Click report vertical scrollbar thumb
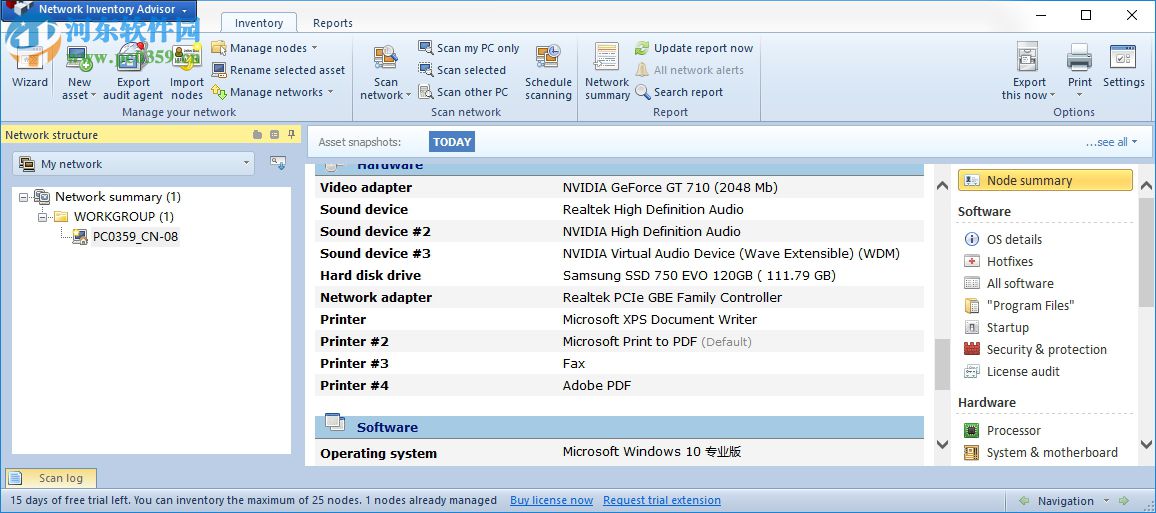 click(942, 365)
